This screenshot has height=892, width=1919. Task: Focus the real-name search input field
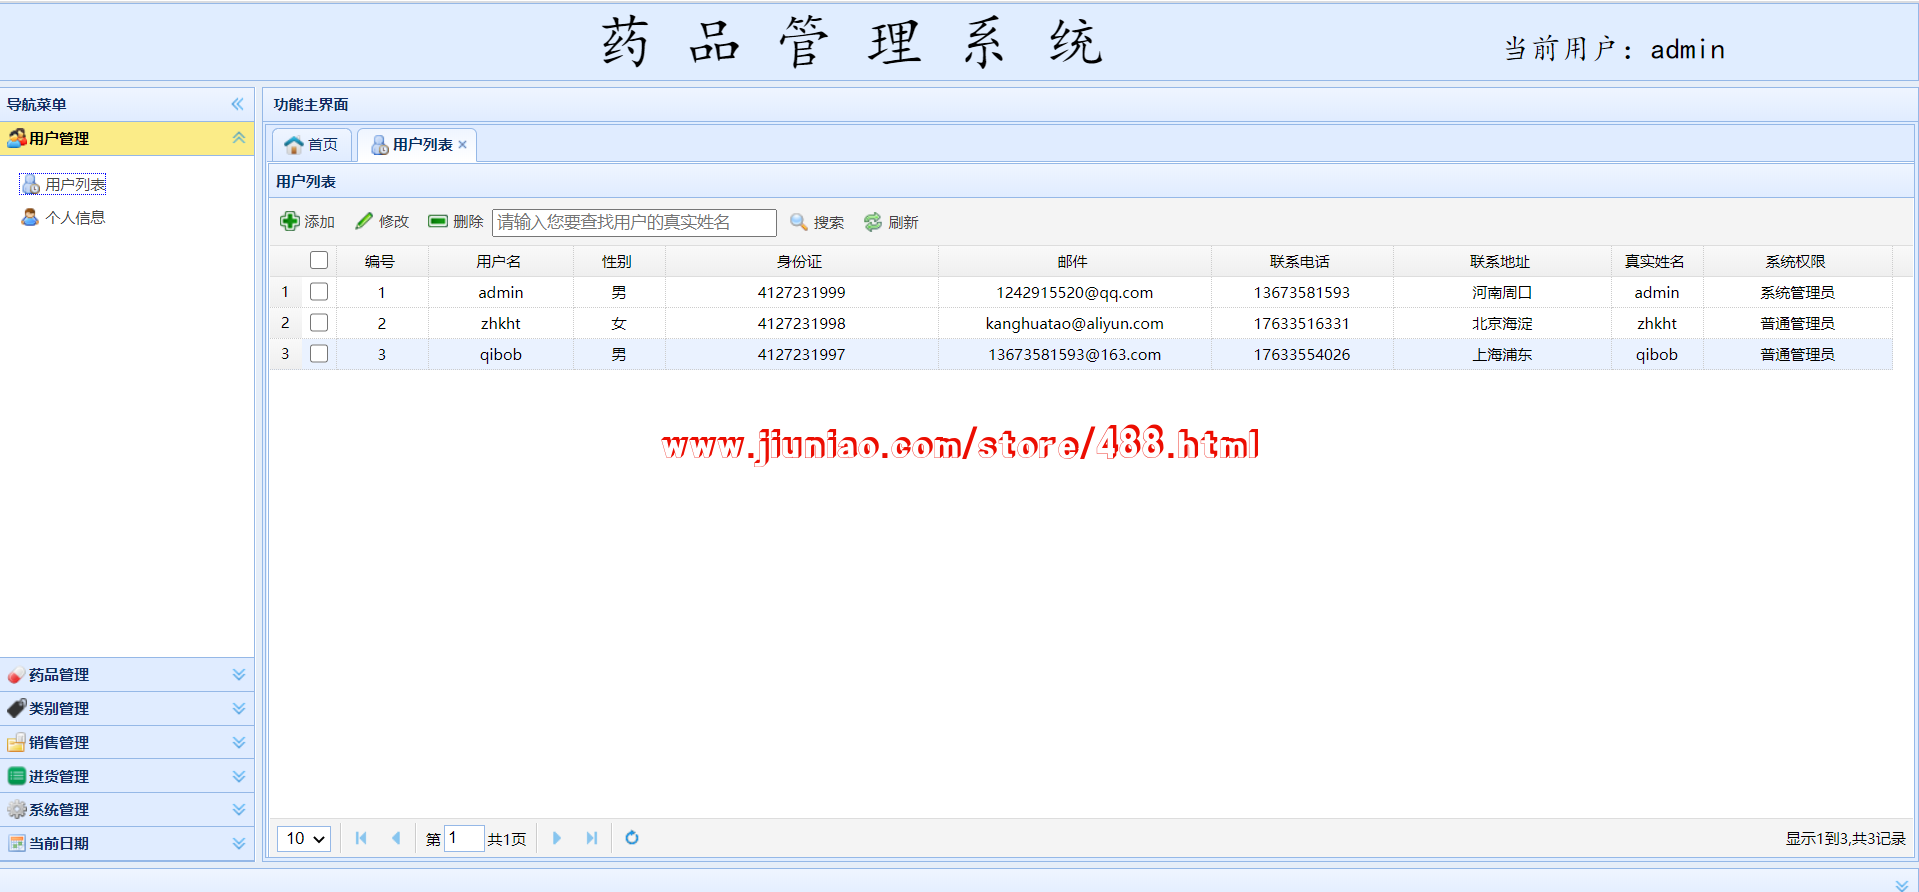[x=634, y=222]
